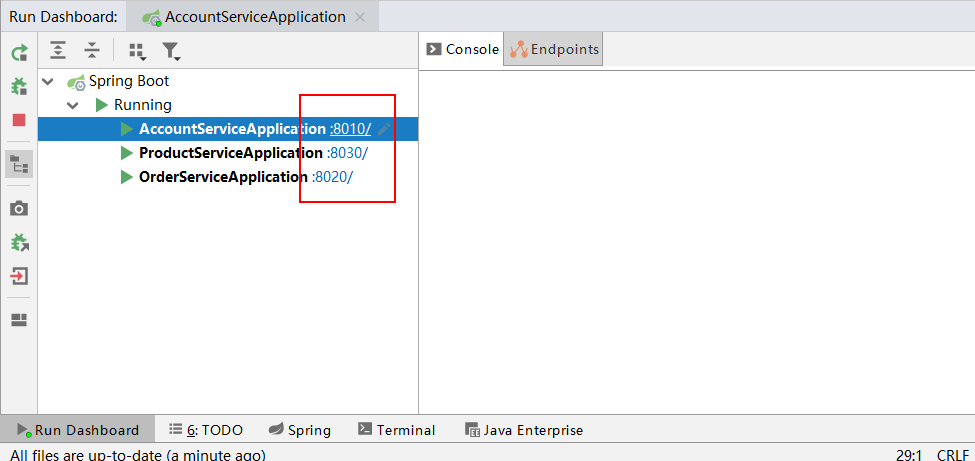Open the :8030/ link for ProductServiceApplication
The image size is (975, 461).
click(x=348, y=153)
